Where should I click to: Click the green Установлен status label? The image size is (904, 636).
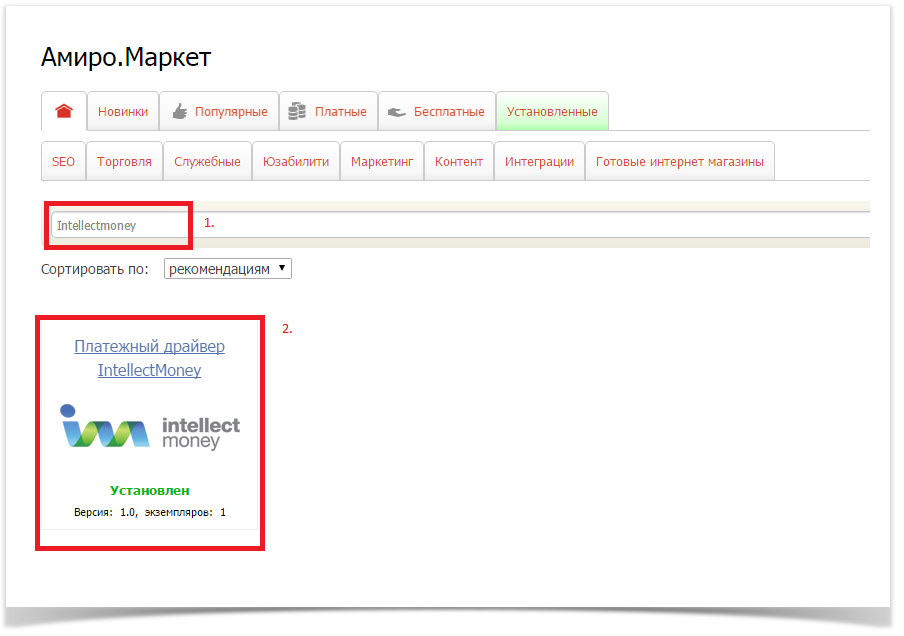149,491
